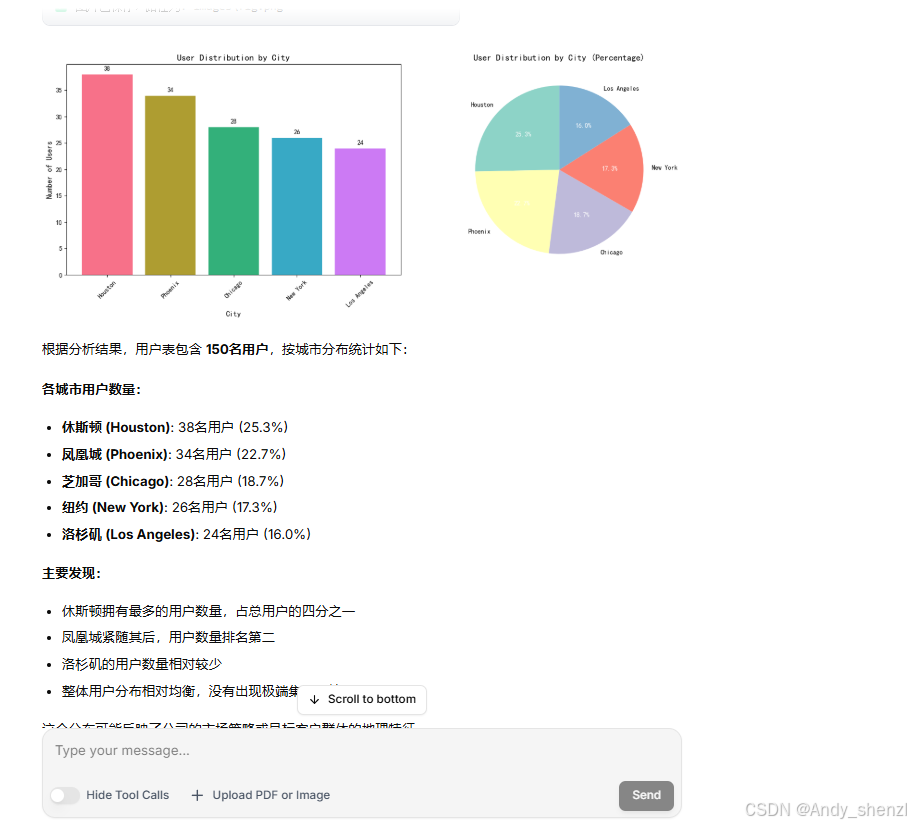The height and width of the screenshot is (825, 911).
Task: Click the Scroll to bottom button
Action: point(362,700)
